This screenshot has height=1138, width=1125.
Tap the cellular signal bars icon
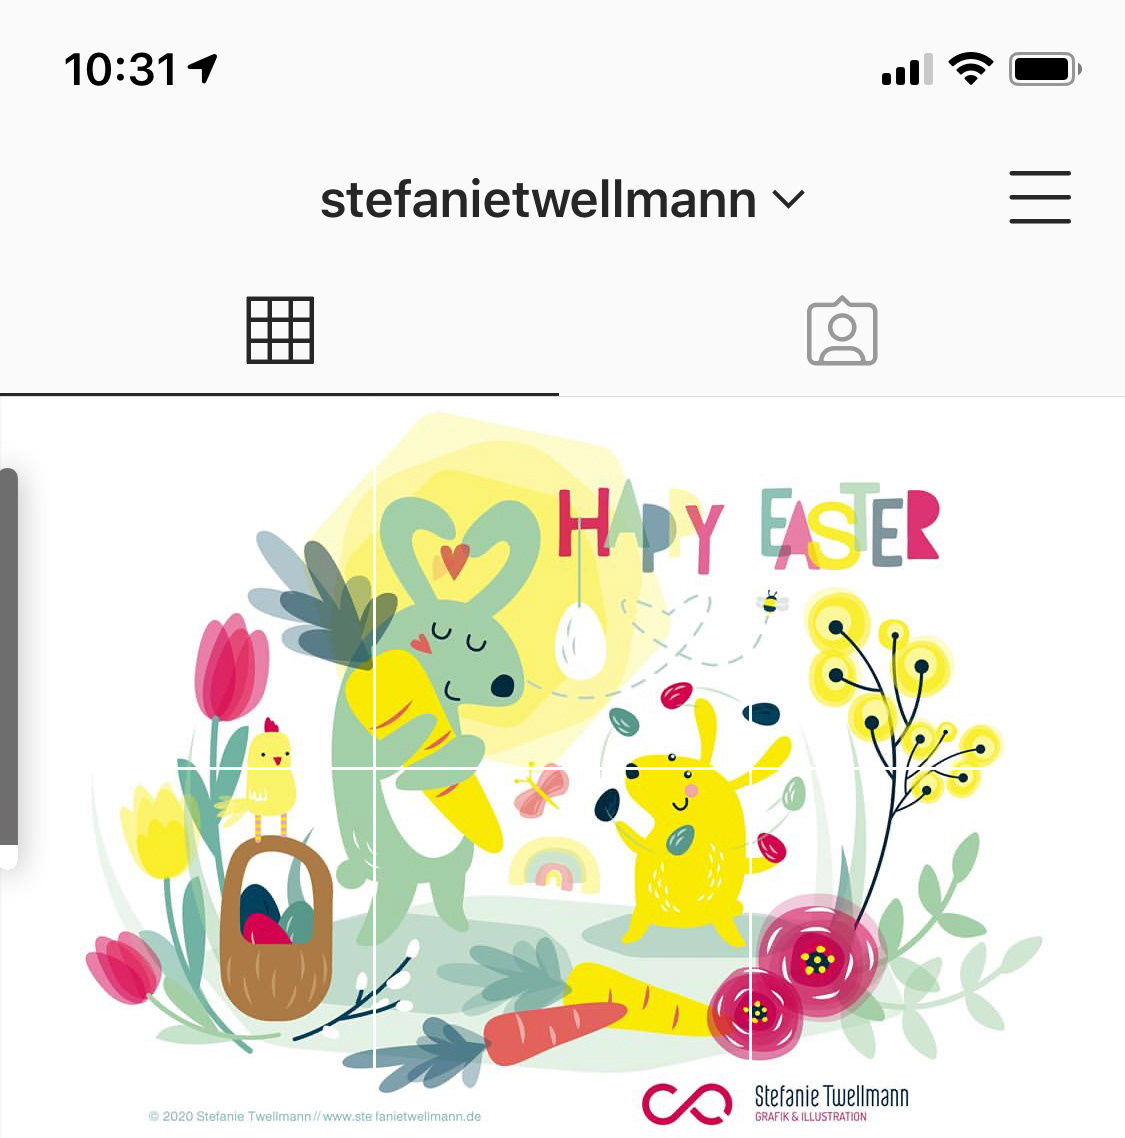(907, 70)
